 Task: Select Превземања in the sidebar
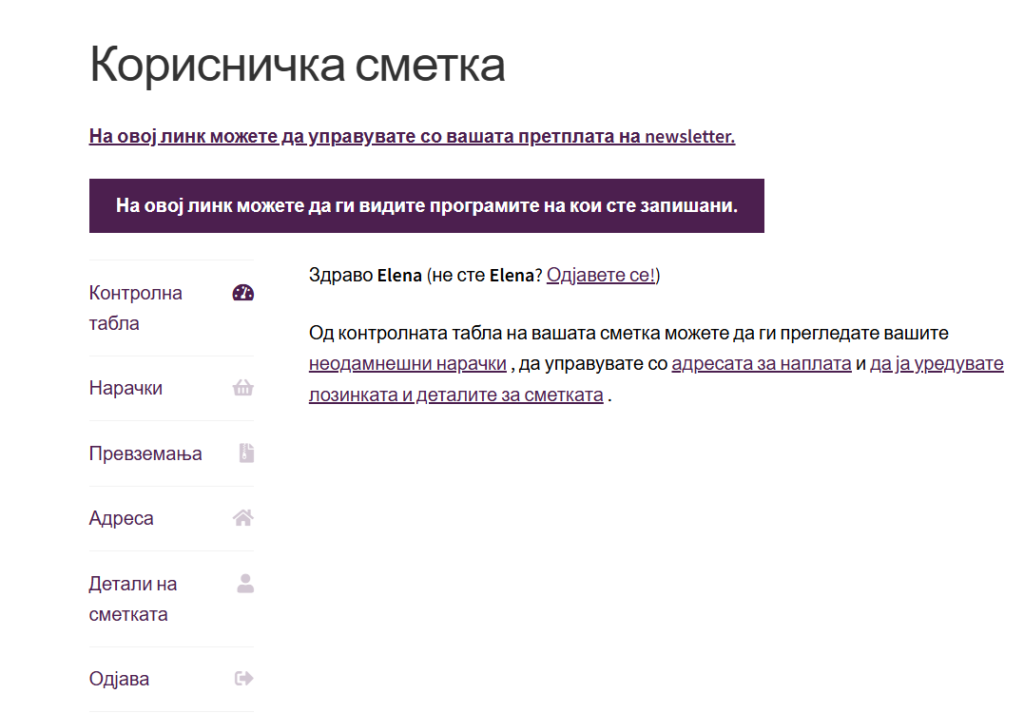(x=145, y=453)
